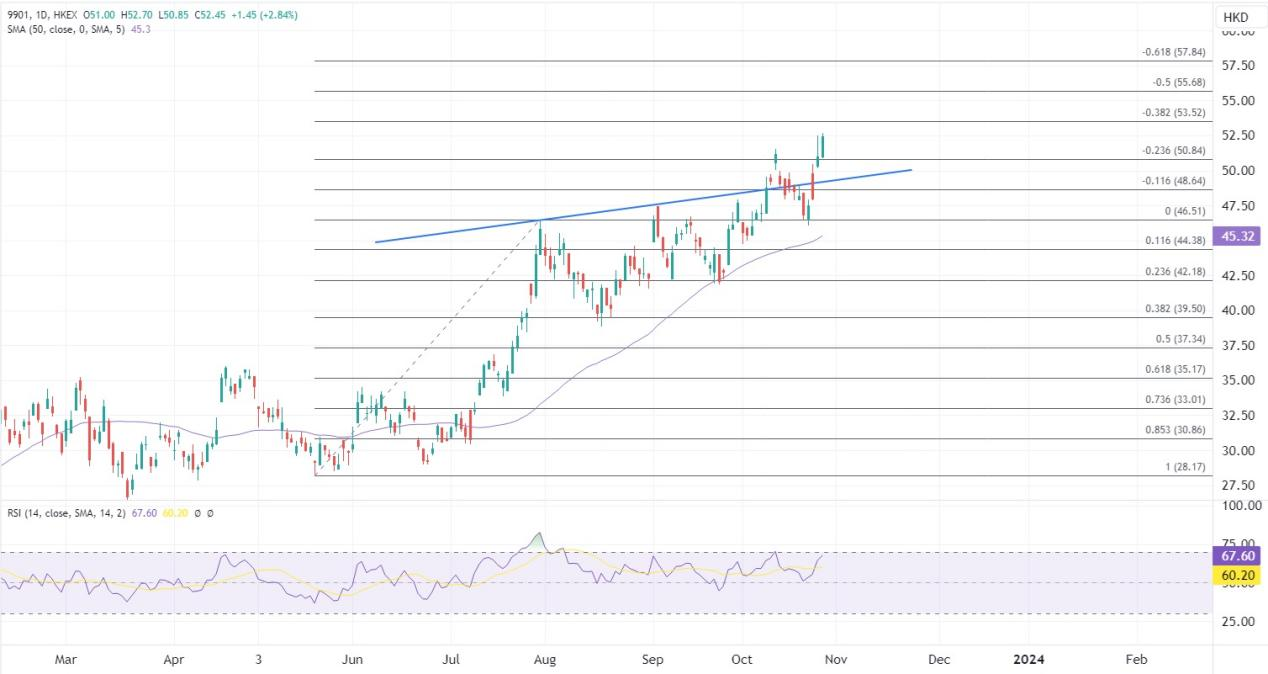Click the 45.3 SMA legend value
1268x674 pixels.
[141, 29]
